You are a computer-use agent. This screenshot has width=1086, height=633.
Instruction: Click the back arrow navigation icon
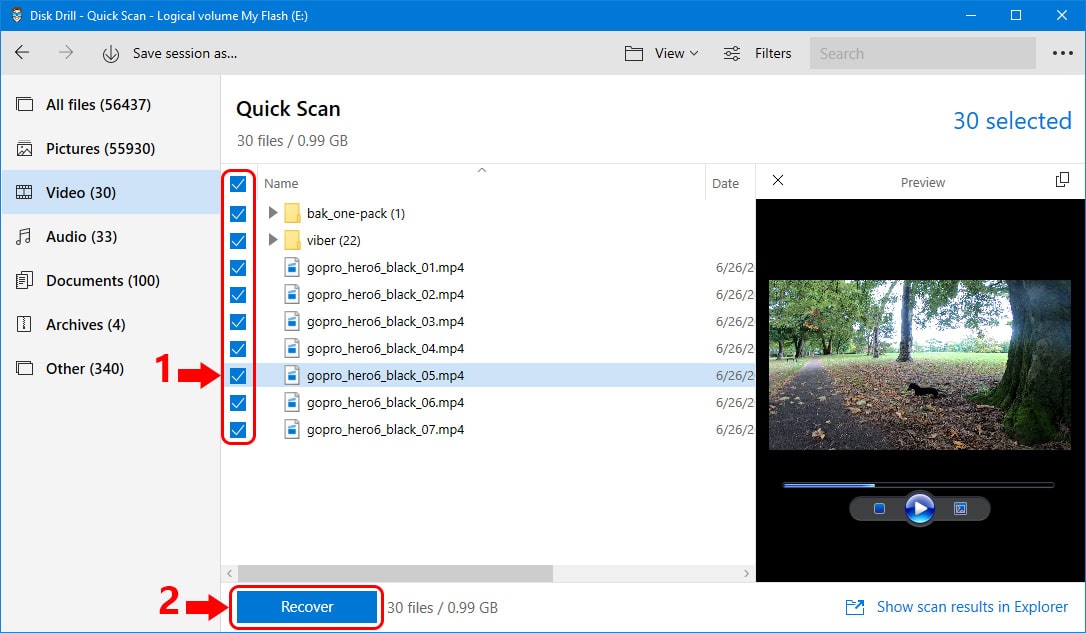[22, 53]
